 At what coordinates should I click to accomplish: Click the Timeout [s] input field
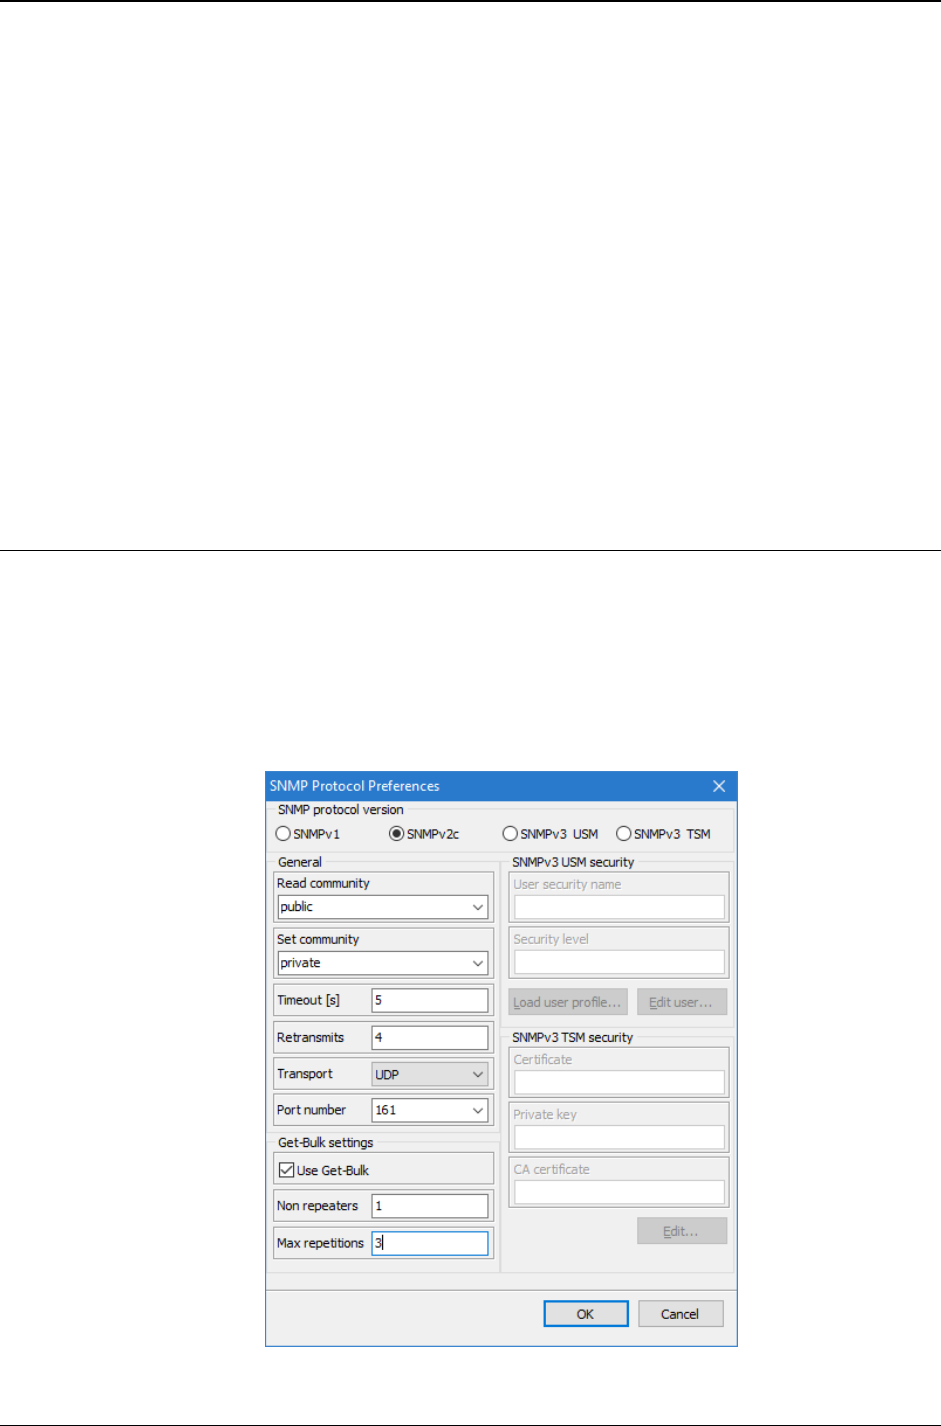[x=430, y=1000]
